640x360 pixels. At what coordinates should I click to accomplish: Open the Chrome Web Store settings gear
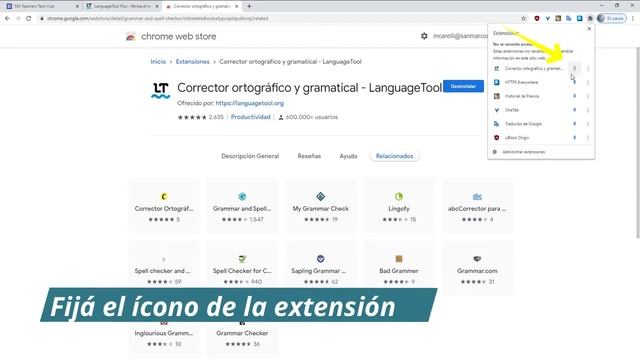tap(424, 36)
